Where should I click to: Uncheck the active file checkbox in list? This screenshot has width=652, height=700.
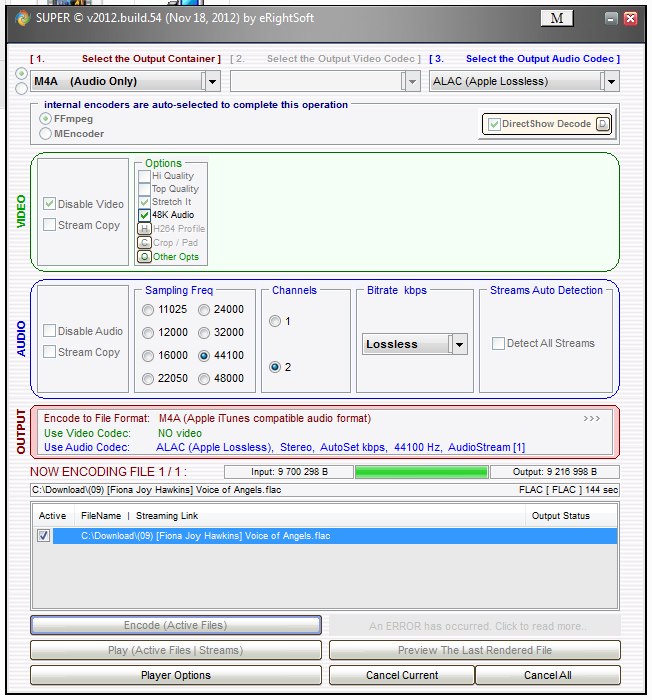pos(43,536)
